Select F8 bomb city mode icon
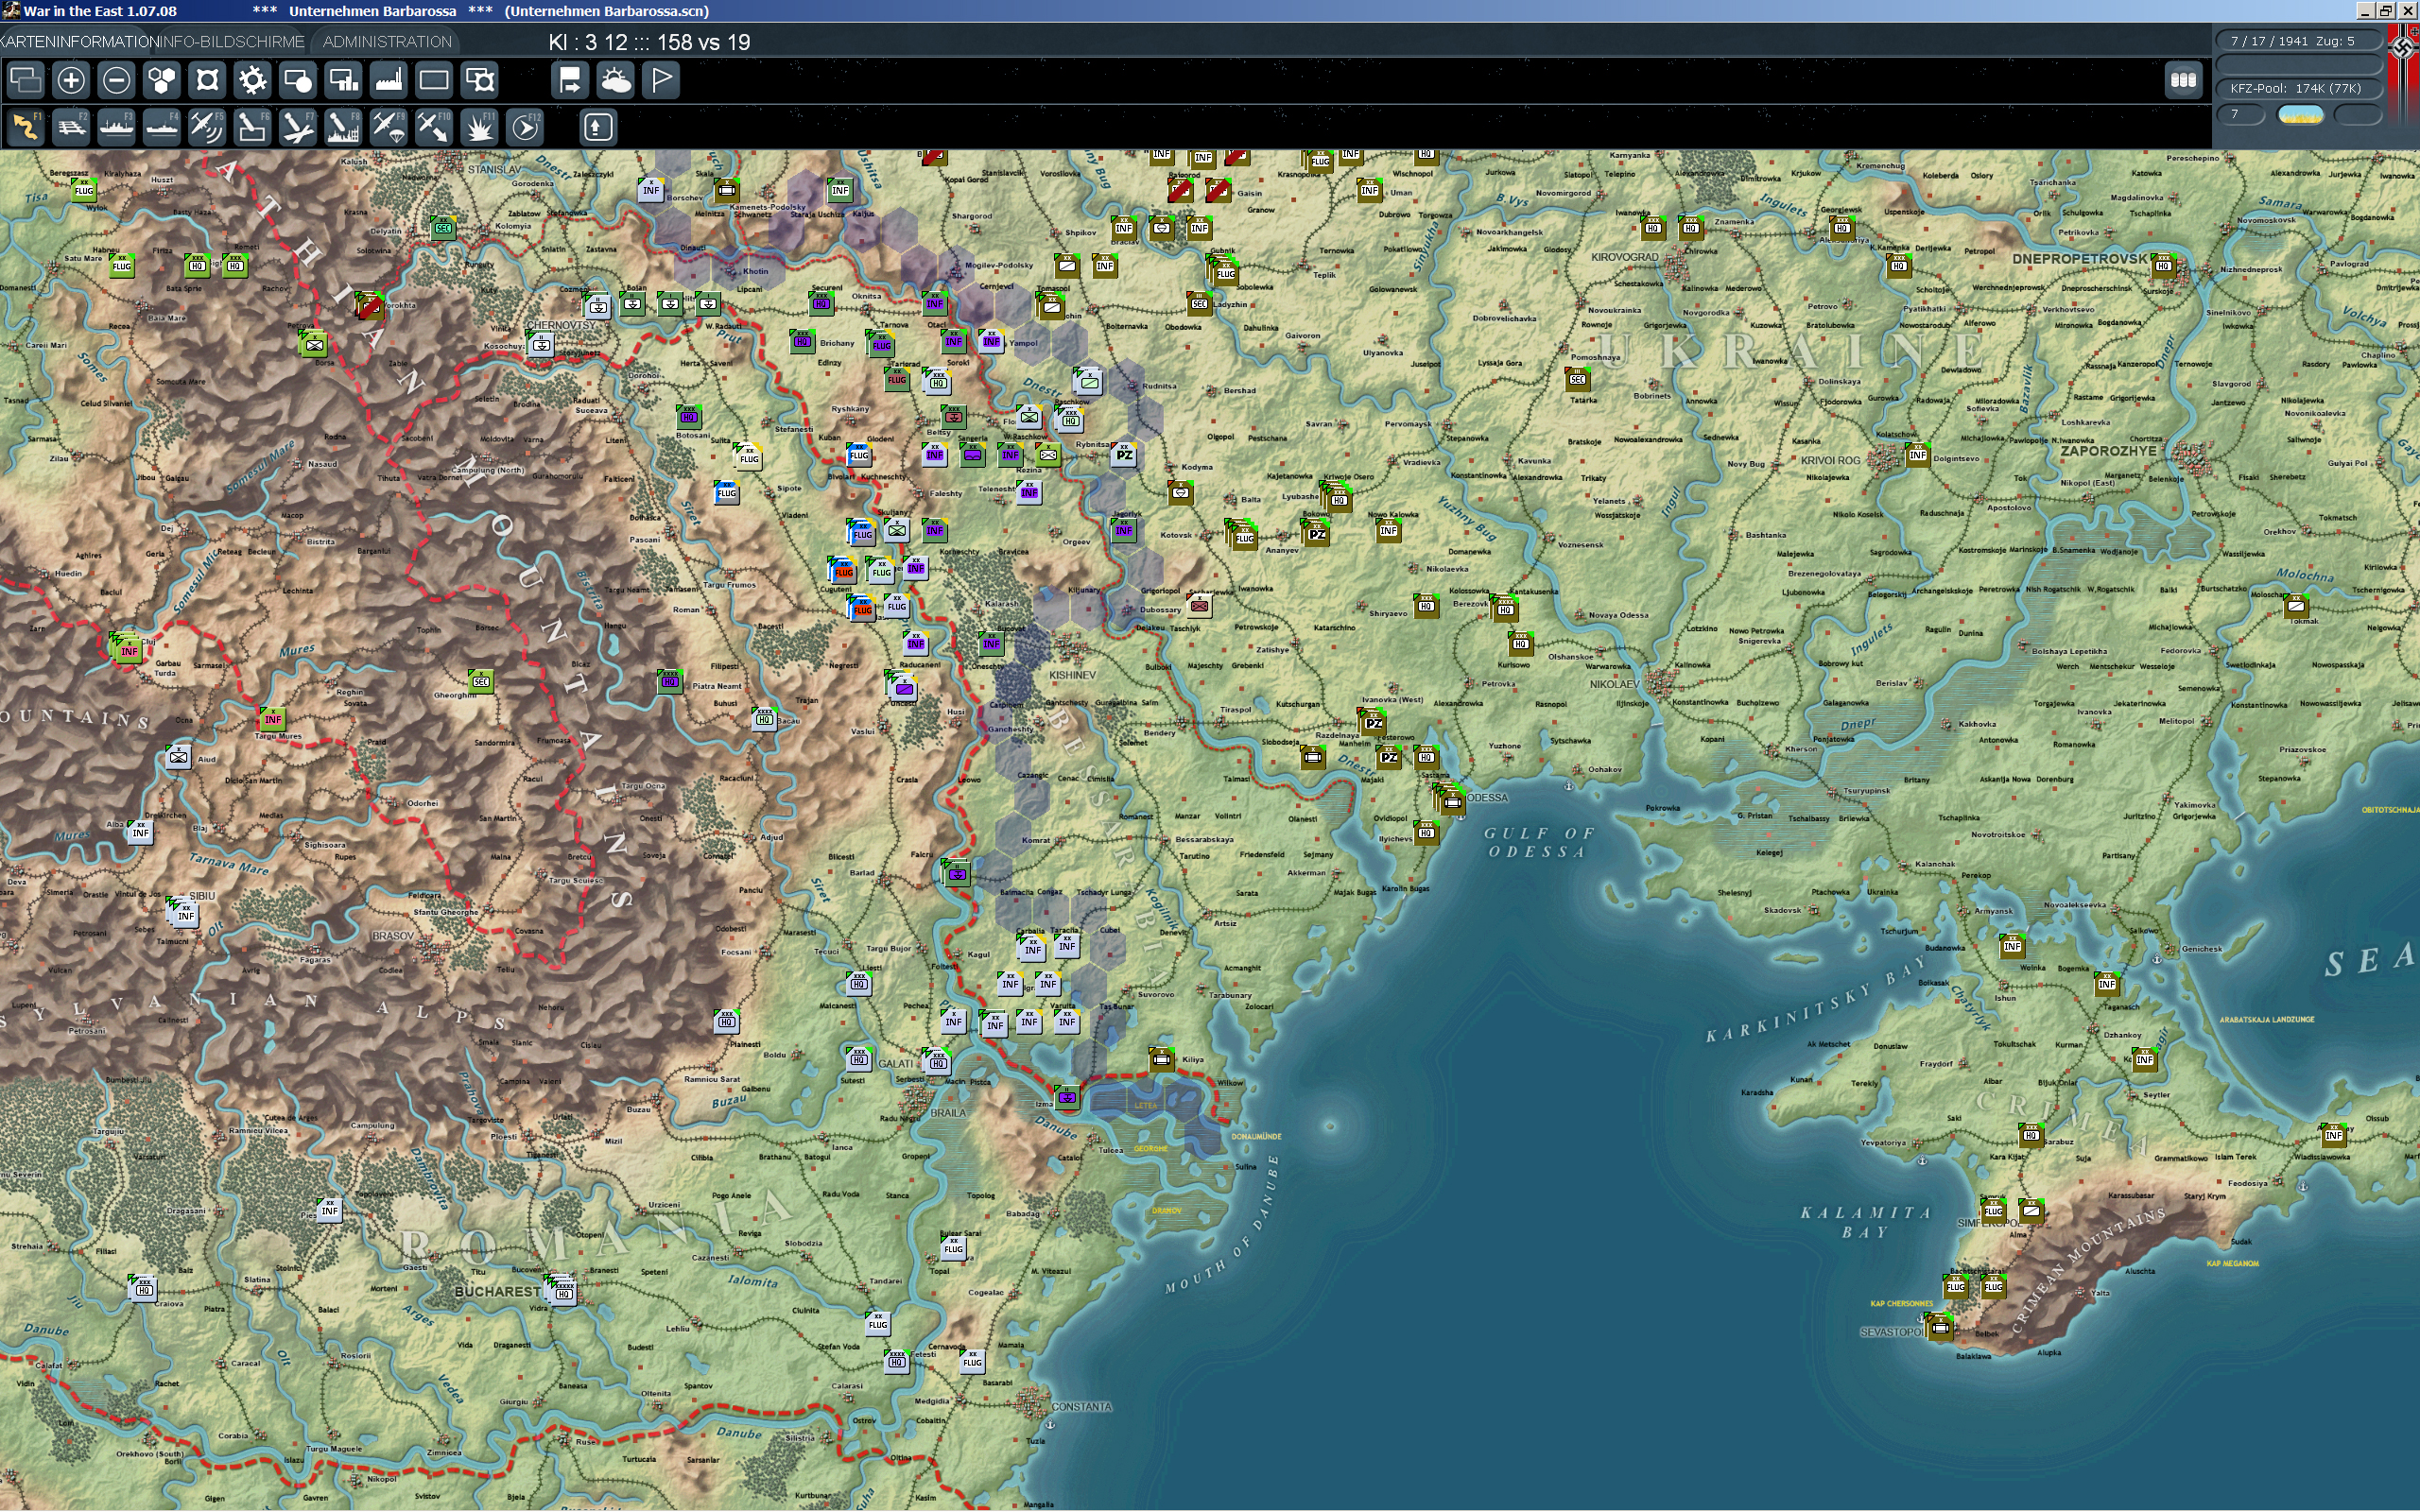 pyautogui.click(x=343, y=127)
